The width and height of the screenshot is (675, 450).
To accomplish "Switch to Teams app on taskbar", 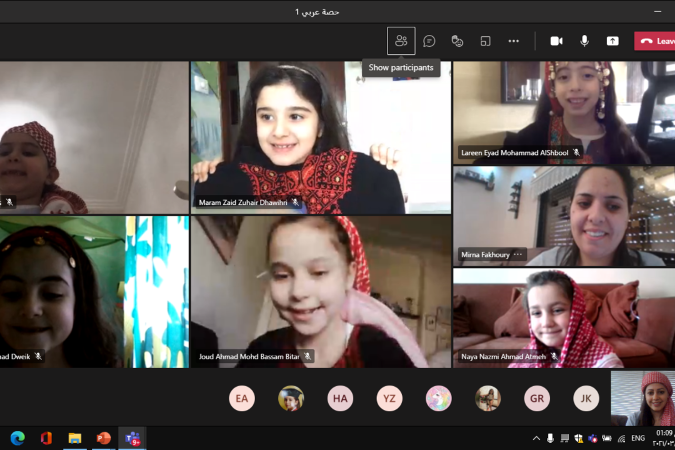I will point(132,438).
